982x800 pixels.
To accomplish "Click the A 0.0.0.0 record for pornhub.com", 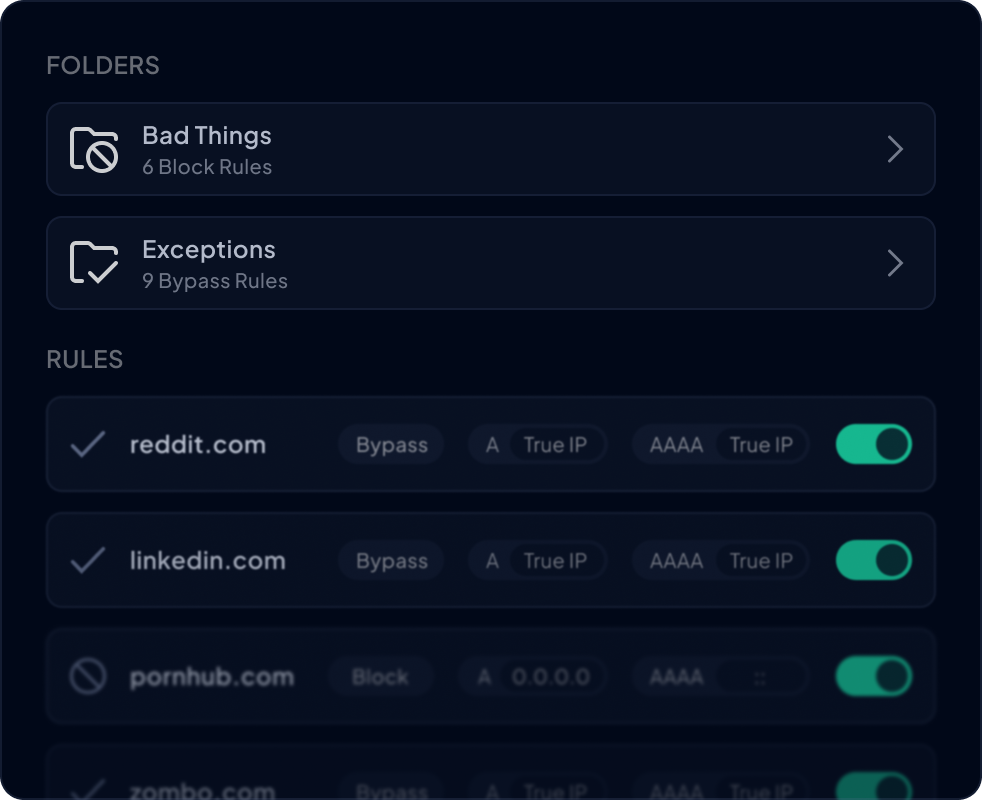I will [536, 677].
